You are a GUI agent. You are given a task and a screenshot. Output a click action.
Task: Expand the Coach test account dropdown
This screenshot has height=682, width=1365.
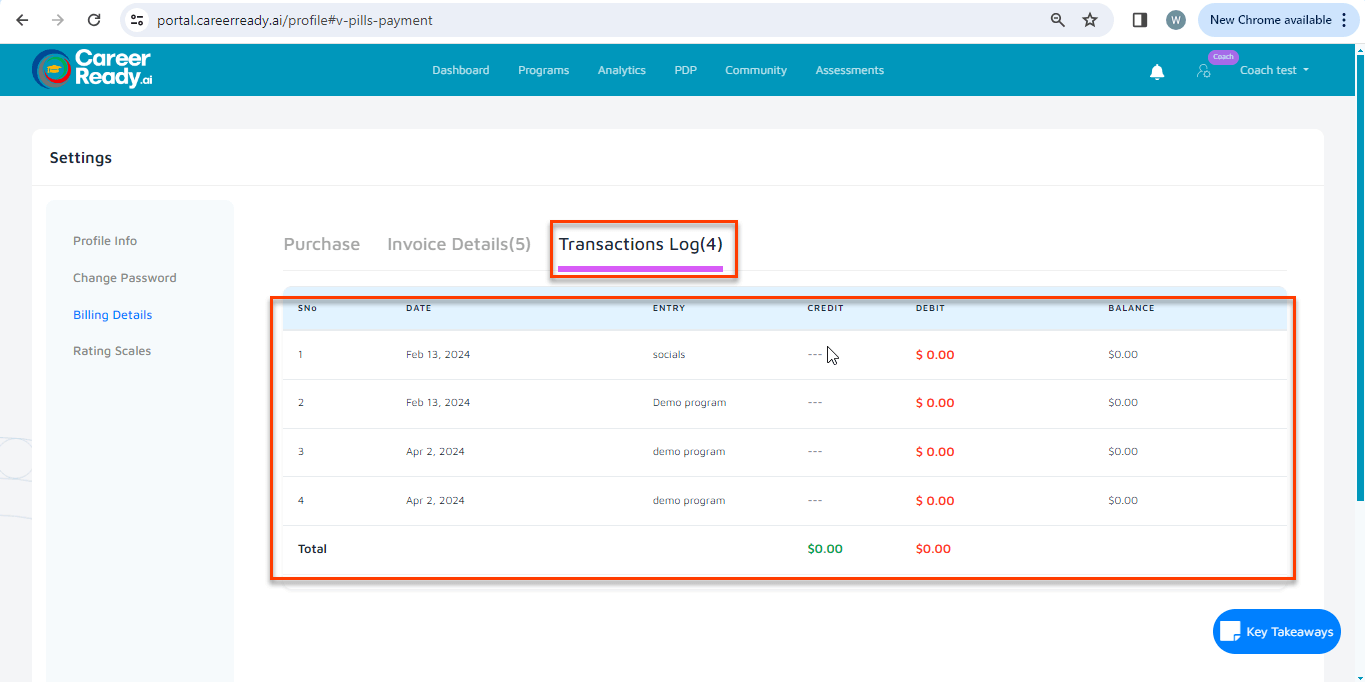point(1274,70)
